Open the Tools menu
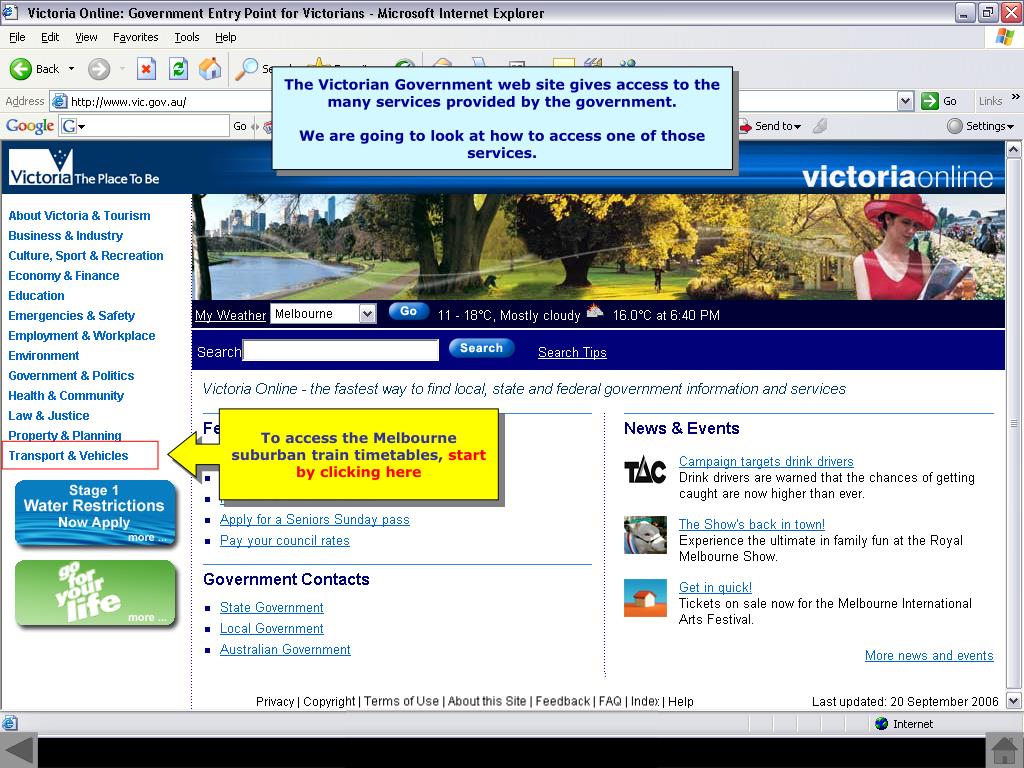The width and height of the screenshot is (1024, 768). coord(187,37)
